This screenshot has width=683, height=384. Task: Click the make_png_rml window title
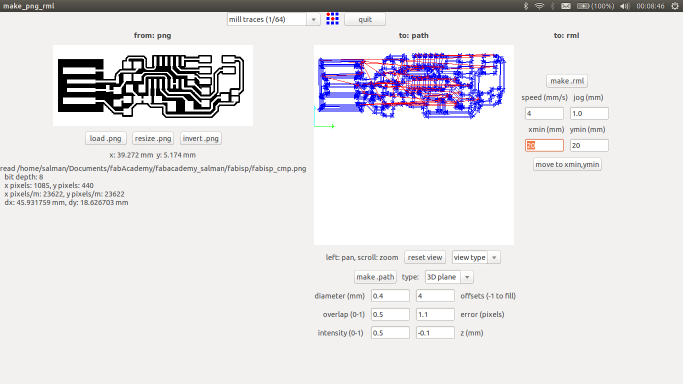(x=29, y=6)
